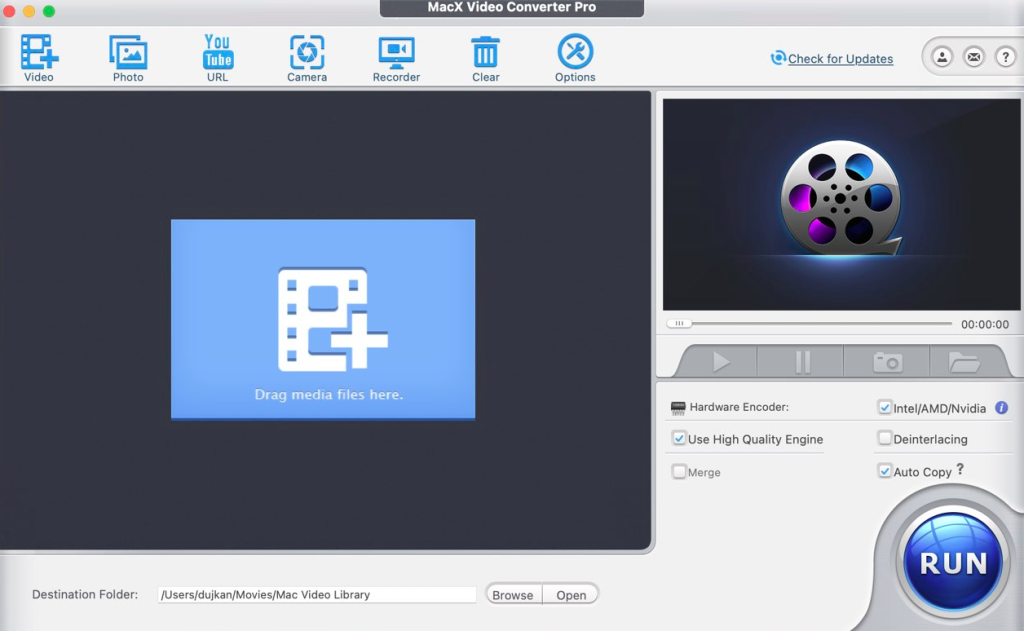This screenshot has height=631, width=1024.
Task: Turn on Deinterlacing
Action: coord(885,439)
